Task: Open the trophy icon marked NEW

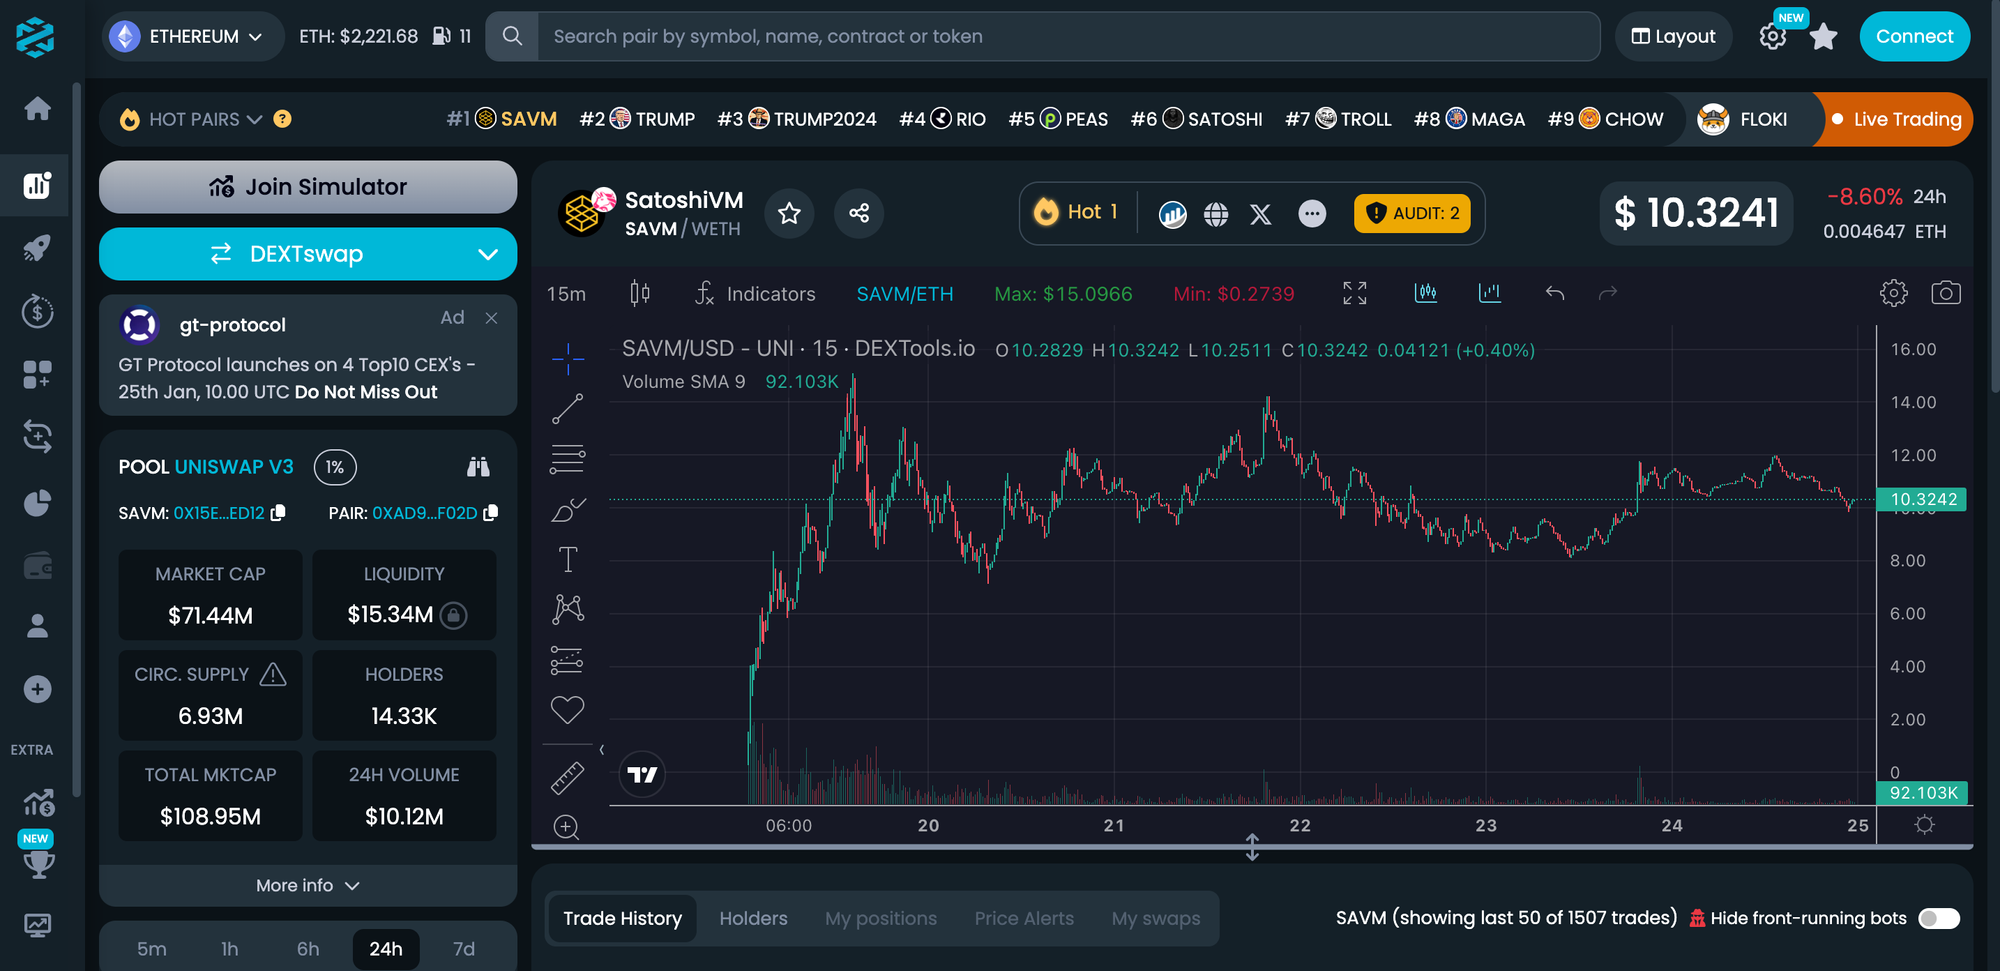Action: 38,863
